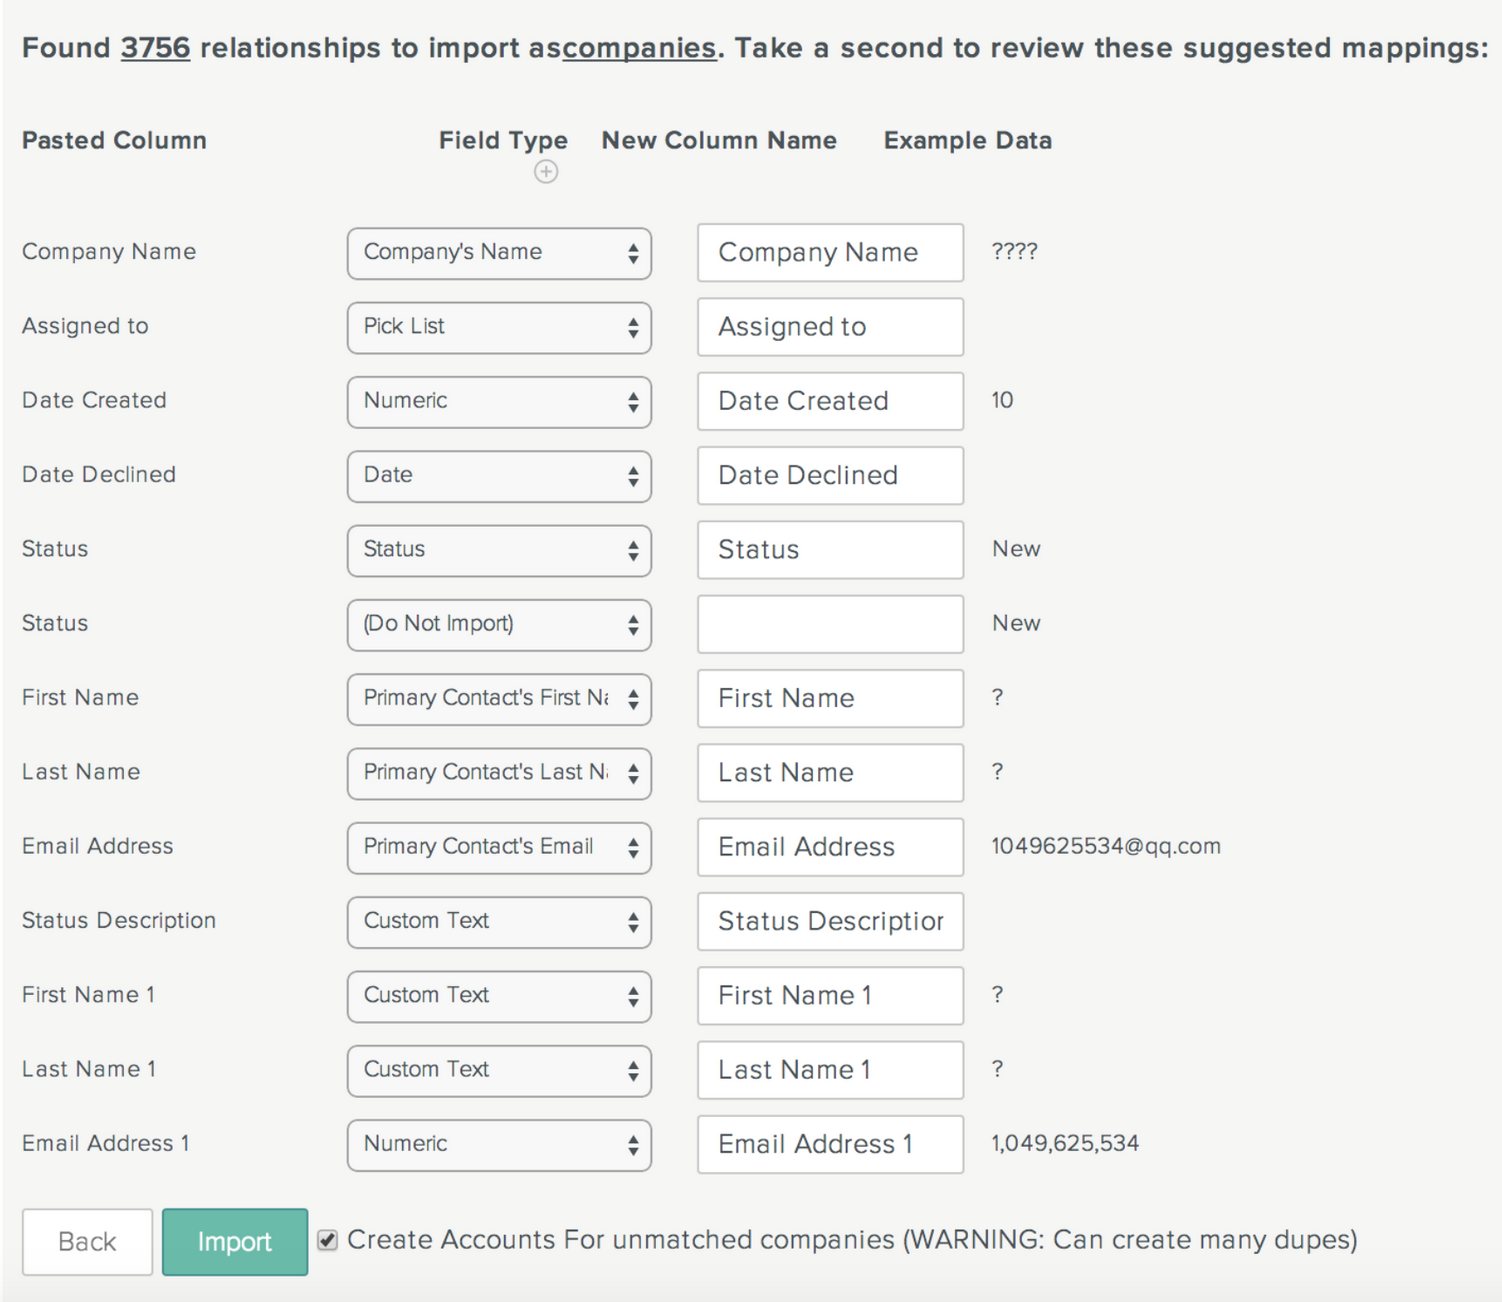This screenshot has width=1502, height=1302.
Task: Expand Numeric dropdown for Date Created row
Action: click(499, 402)
